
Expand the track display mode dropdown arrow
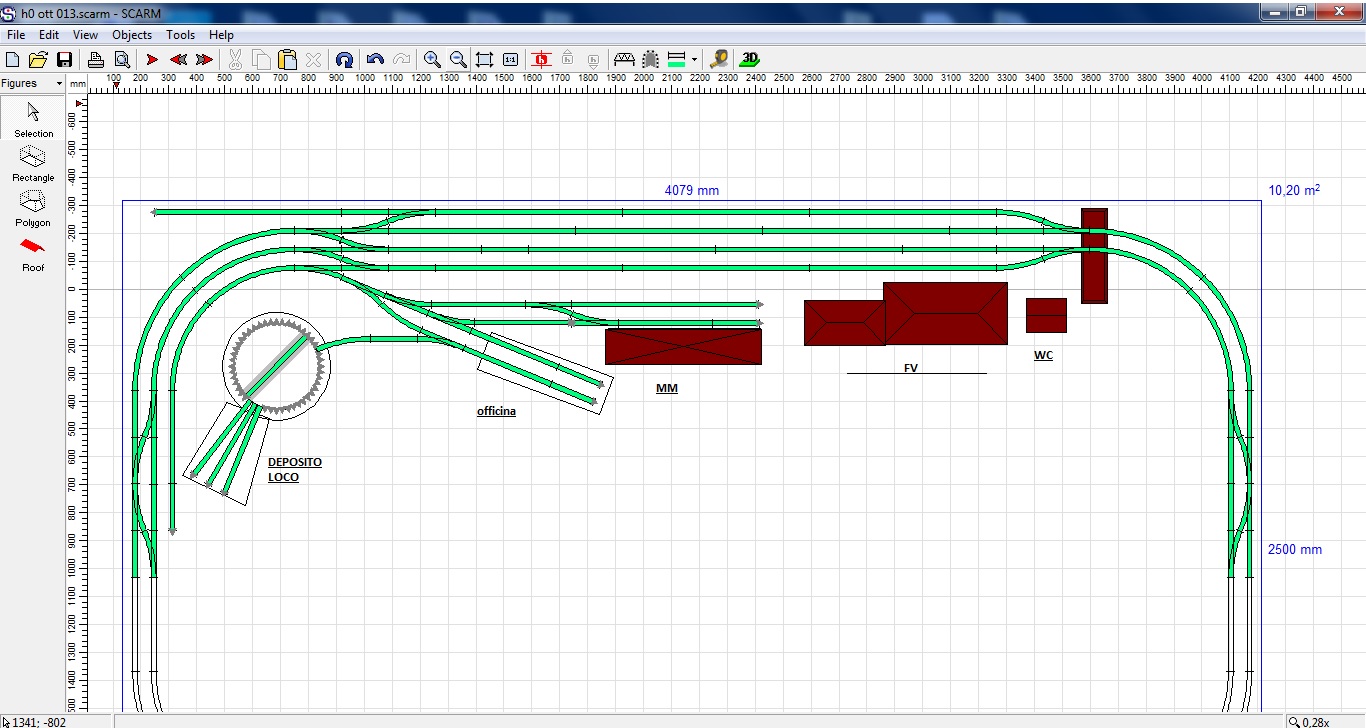click(694, 59)
